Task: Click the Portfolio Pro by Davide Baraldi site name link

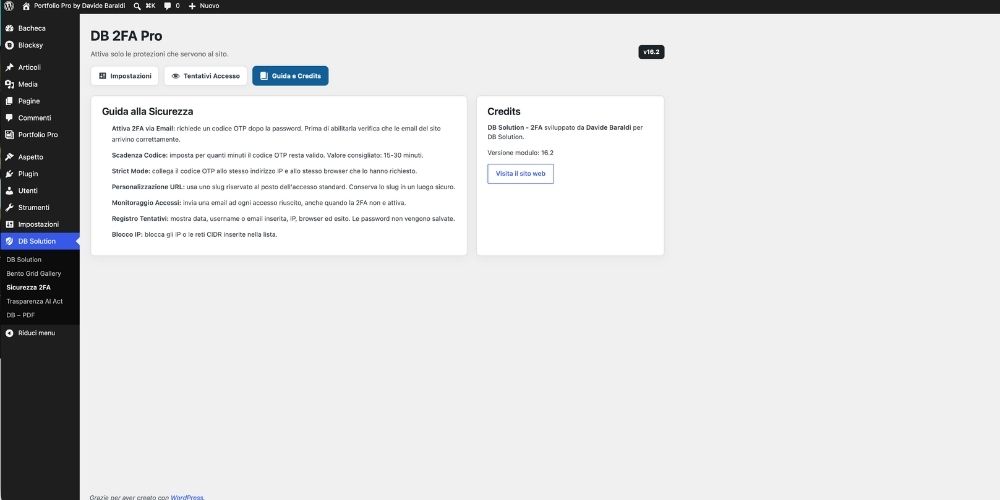Action: tap(79, 6)
